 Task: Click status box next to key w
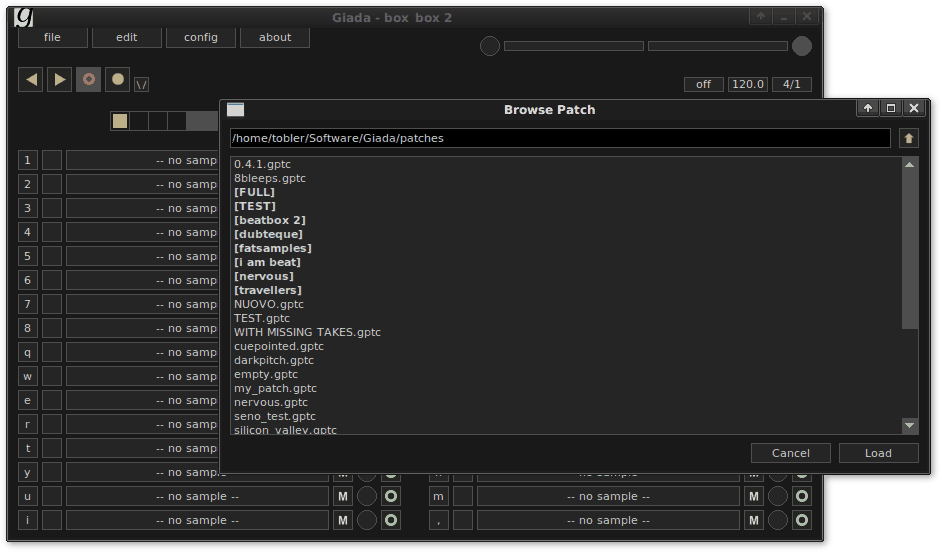(x=52, y=376)
